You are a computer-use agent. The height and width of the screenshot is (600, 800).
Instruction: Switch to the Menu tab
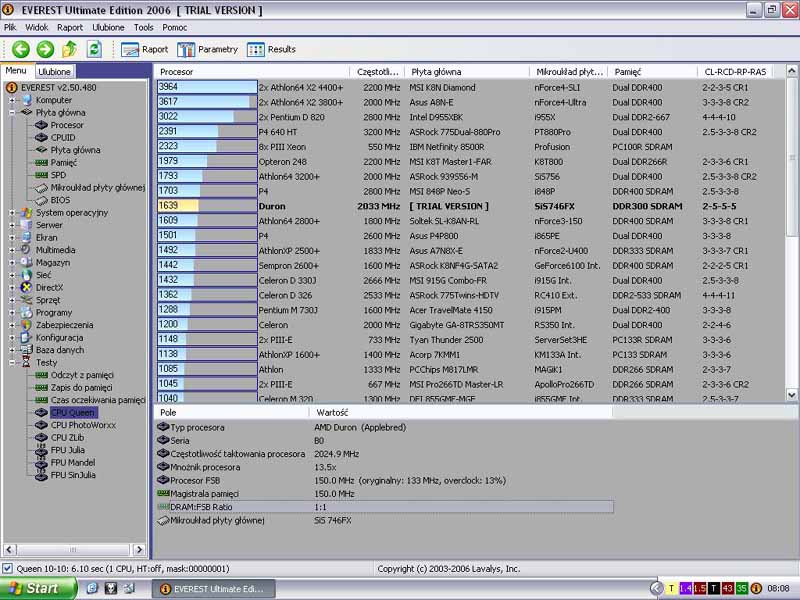coord(16,71)
